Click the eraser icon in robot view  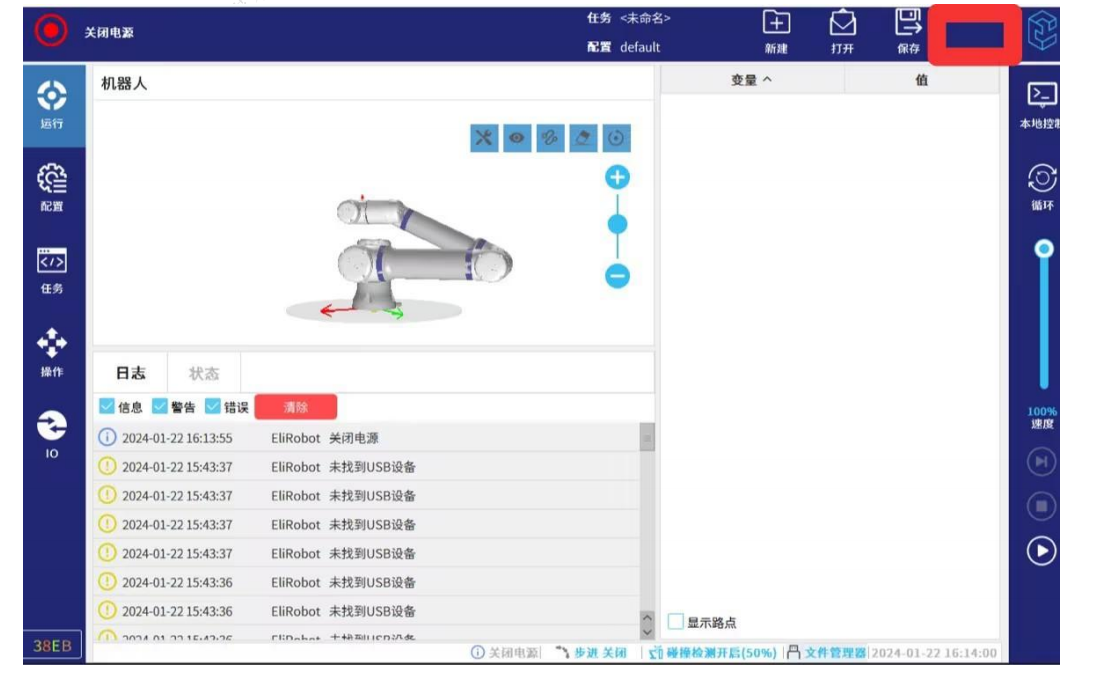tap(583, 139)
